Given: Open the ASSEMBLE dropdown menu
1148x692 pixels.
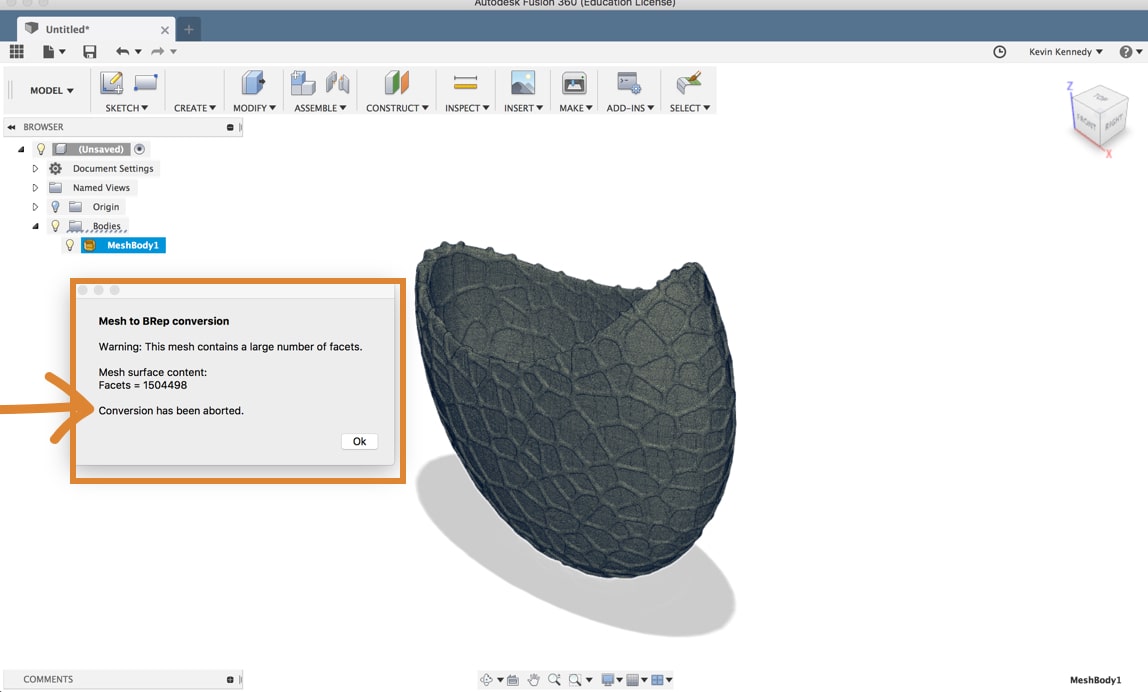Looking at the screenshot, I should (321, 108).
